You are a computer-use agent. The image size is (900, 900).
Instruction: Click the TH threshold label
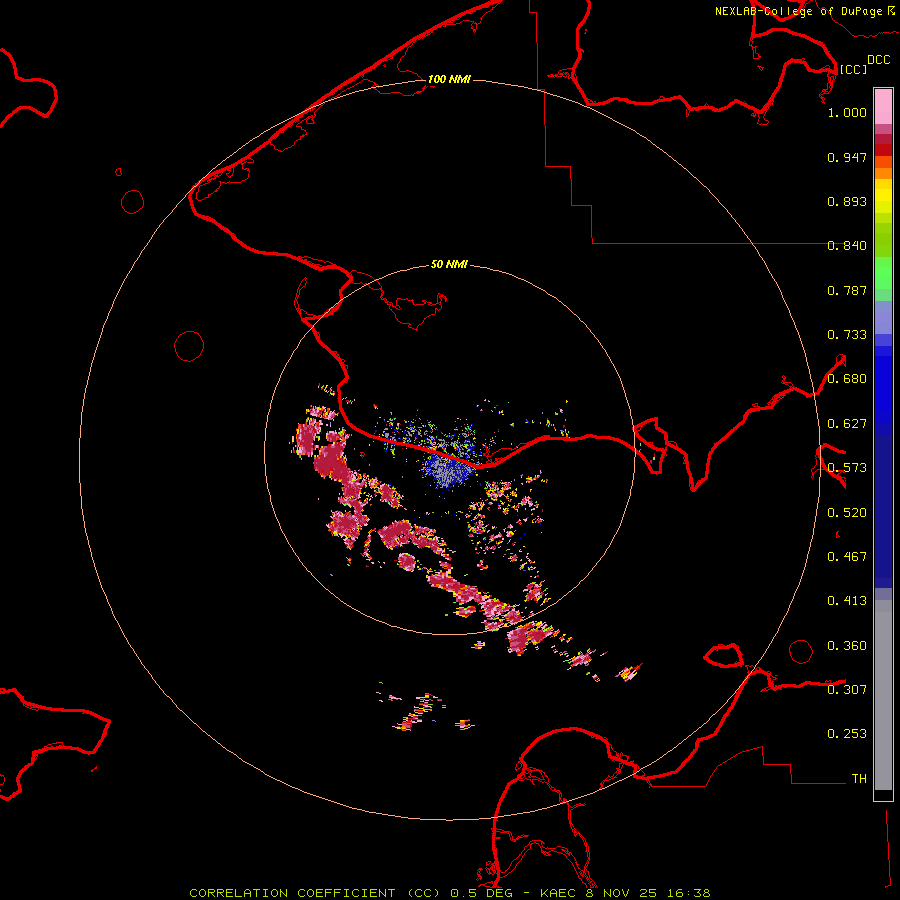pyautogui.click(x=858, y=778)
